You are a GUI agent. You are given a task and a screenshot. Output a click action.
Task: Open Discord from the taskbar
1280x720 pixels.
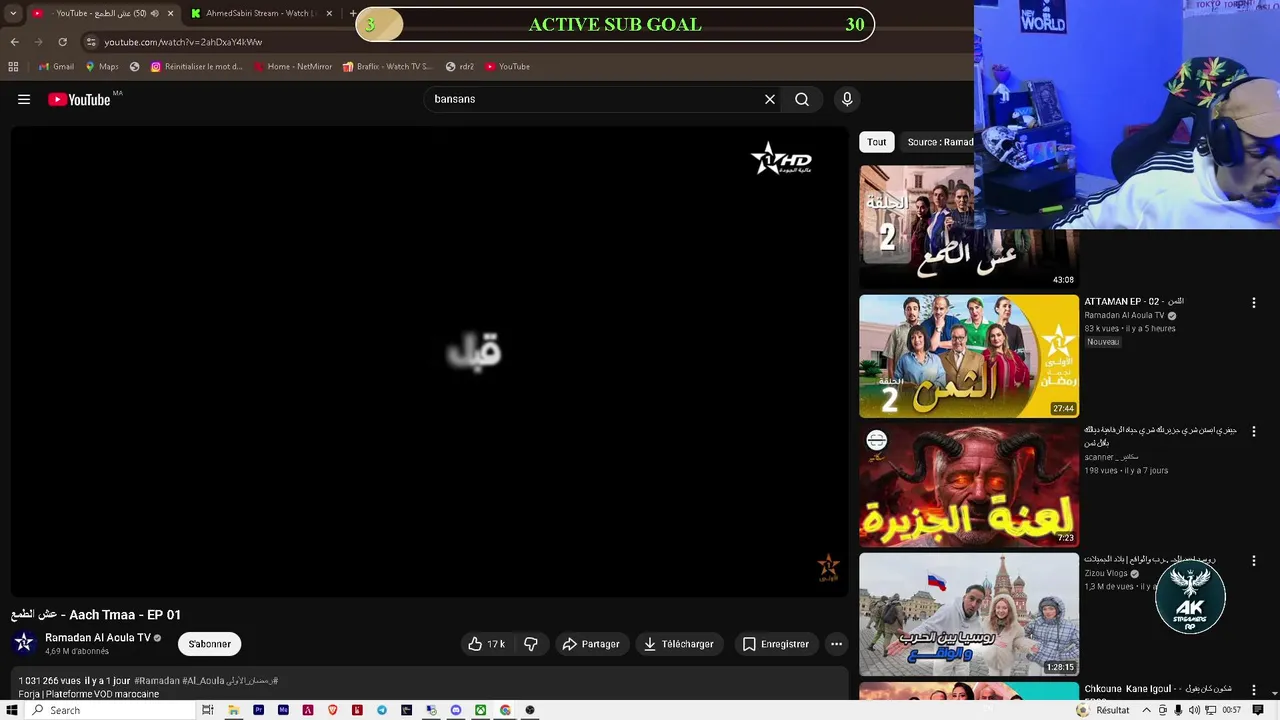[x=456, y=710]
